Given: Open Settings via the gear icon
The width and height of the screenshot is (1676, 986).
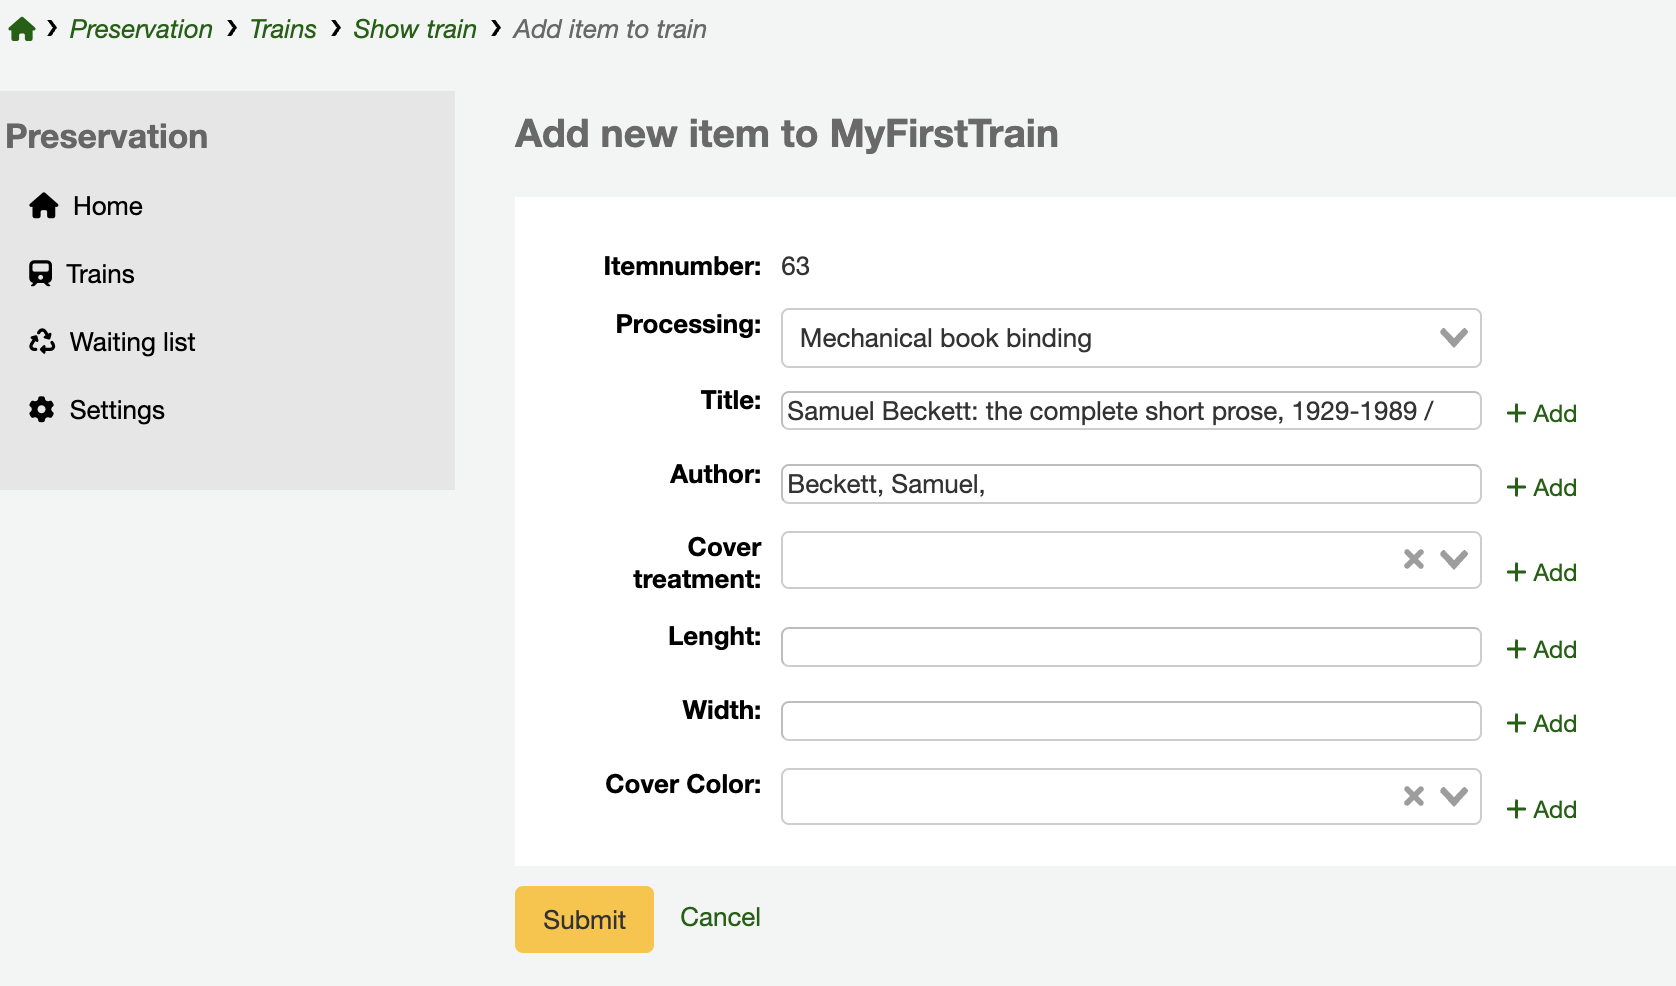Looking at the screenshot, I should coord(42,409).
